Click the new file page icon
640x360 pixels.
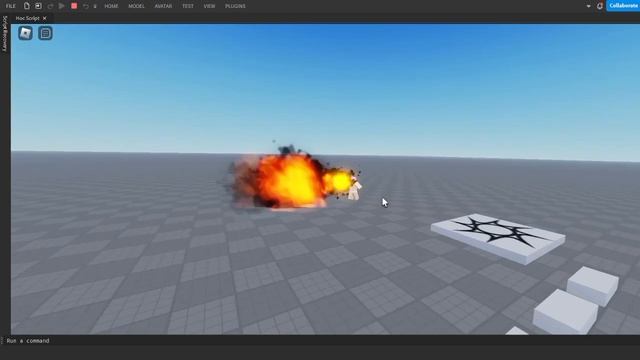pos(27,6)
